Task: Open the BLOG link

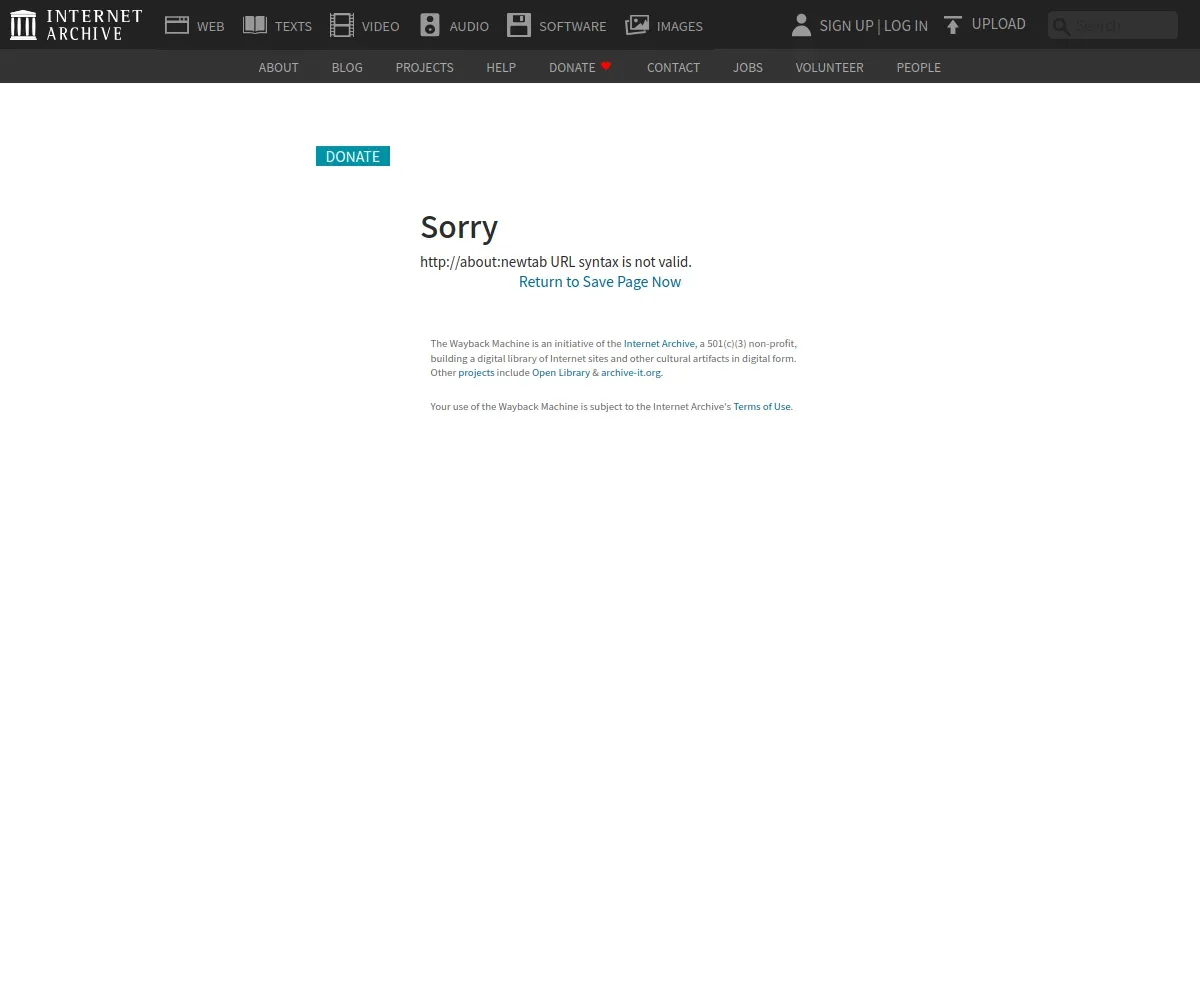Action: [x=347, y=67]
